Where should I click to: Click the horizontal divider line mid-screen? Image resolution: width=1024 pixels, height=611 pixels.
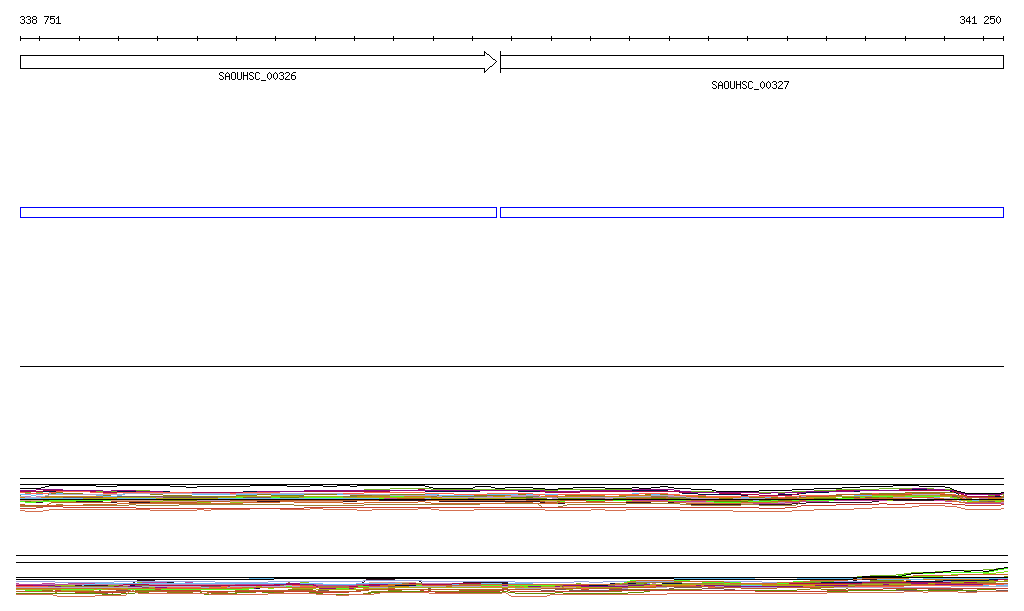[512, 366]
